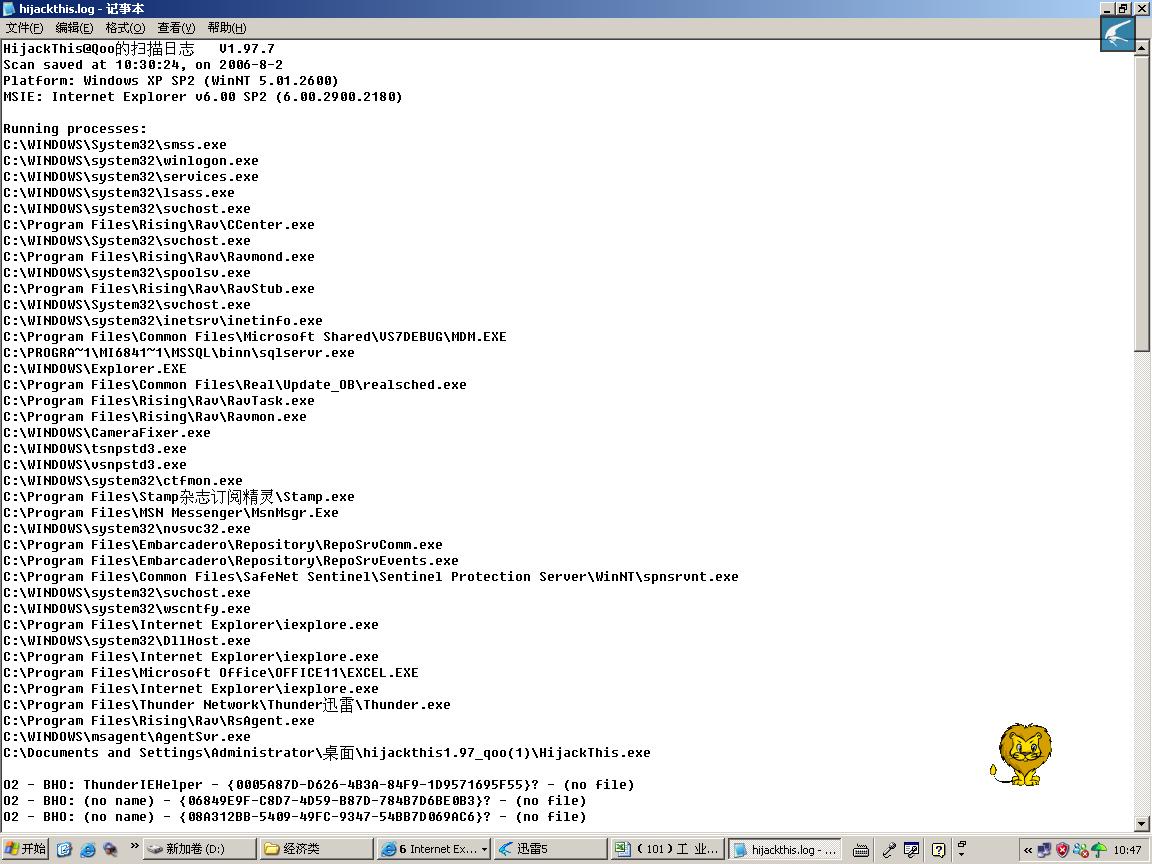This screenshot has width=1152, height=864.
Task: Open the 帮助(H) menu
Action: coord(226,28)
